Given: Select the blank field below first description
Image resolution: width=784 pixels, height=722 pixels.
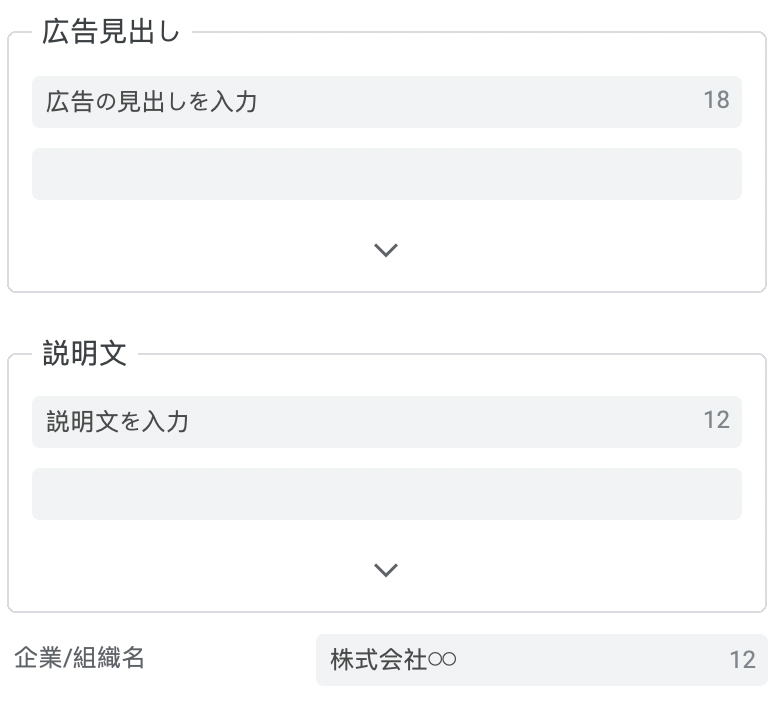Looking at the screenshot, I should (386, 494).
